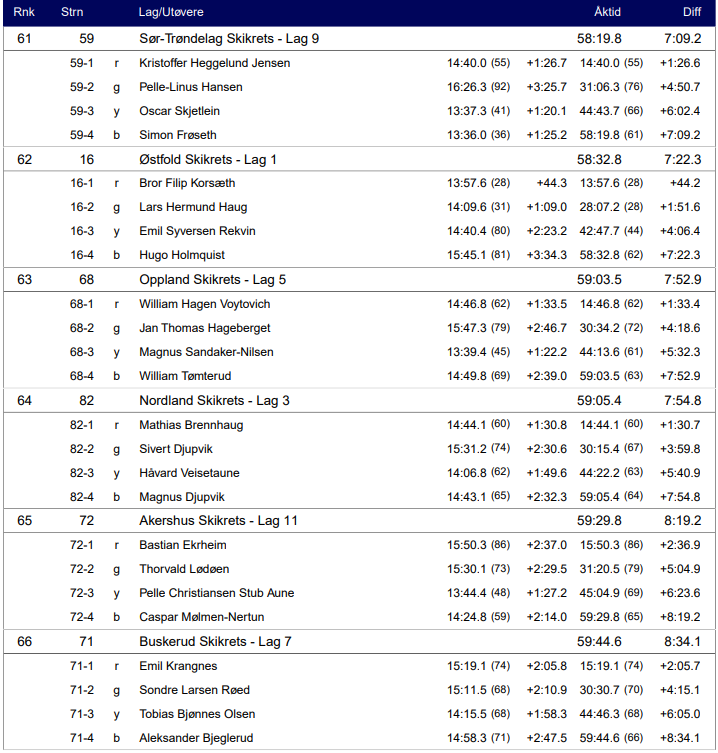Screen dimensions: 718x753
Task: Open team Sør-Trøndelag Skikrets - Lag 9
Action: pyautogui.click(x=229, y=39)
